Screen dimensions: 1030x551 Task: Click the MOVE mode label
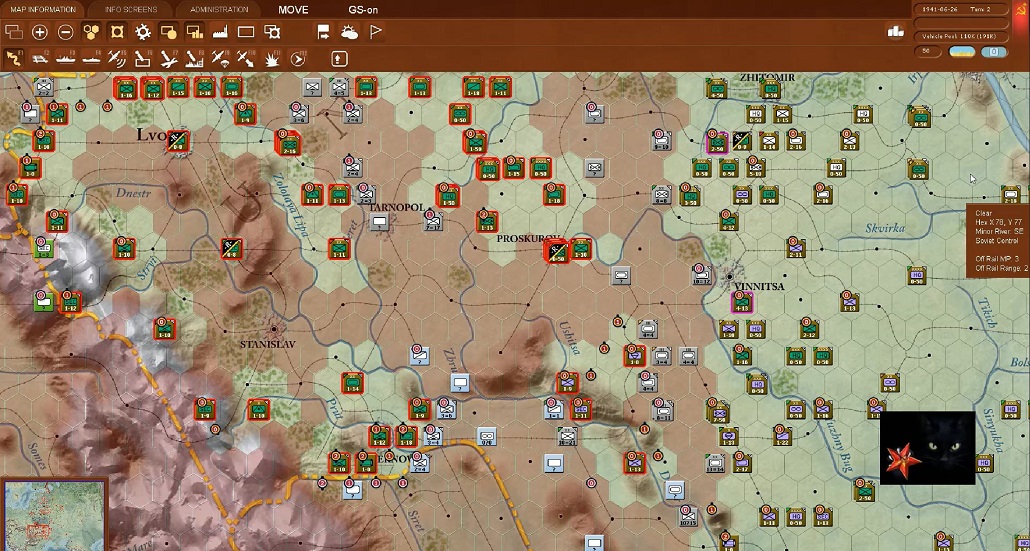293,10
